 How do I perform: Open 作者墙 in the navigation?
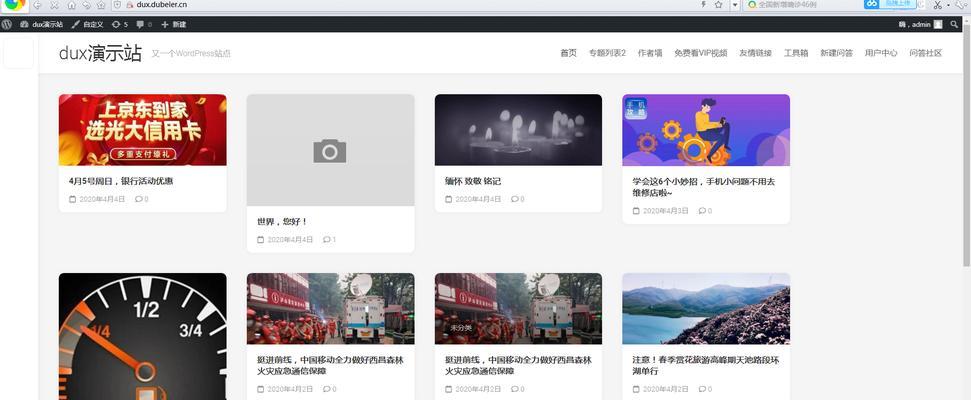[650, 53]
